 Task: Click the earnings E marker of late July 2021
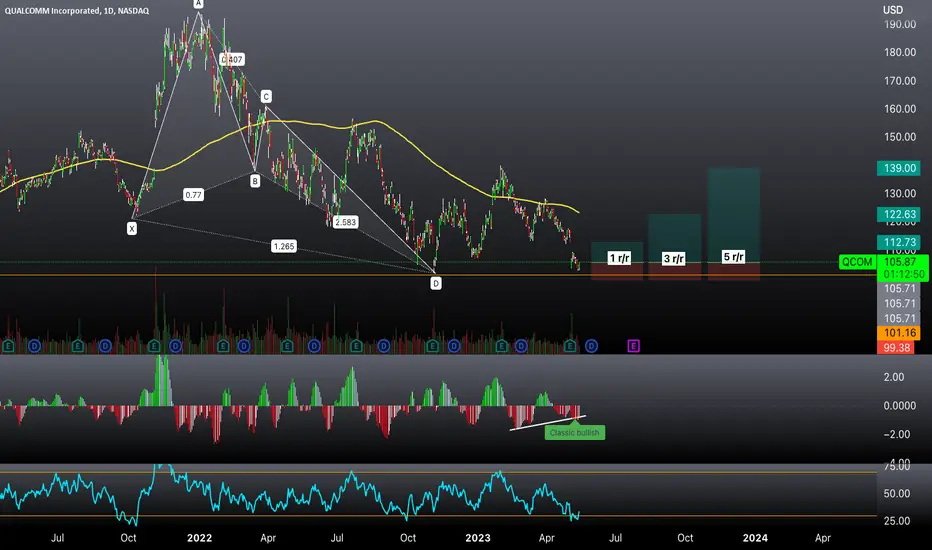click(x=77, y=345)
